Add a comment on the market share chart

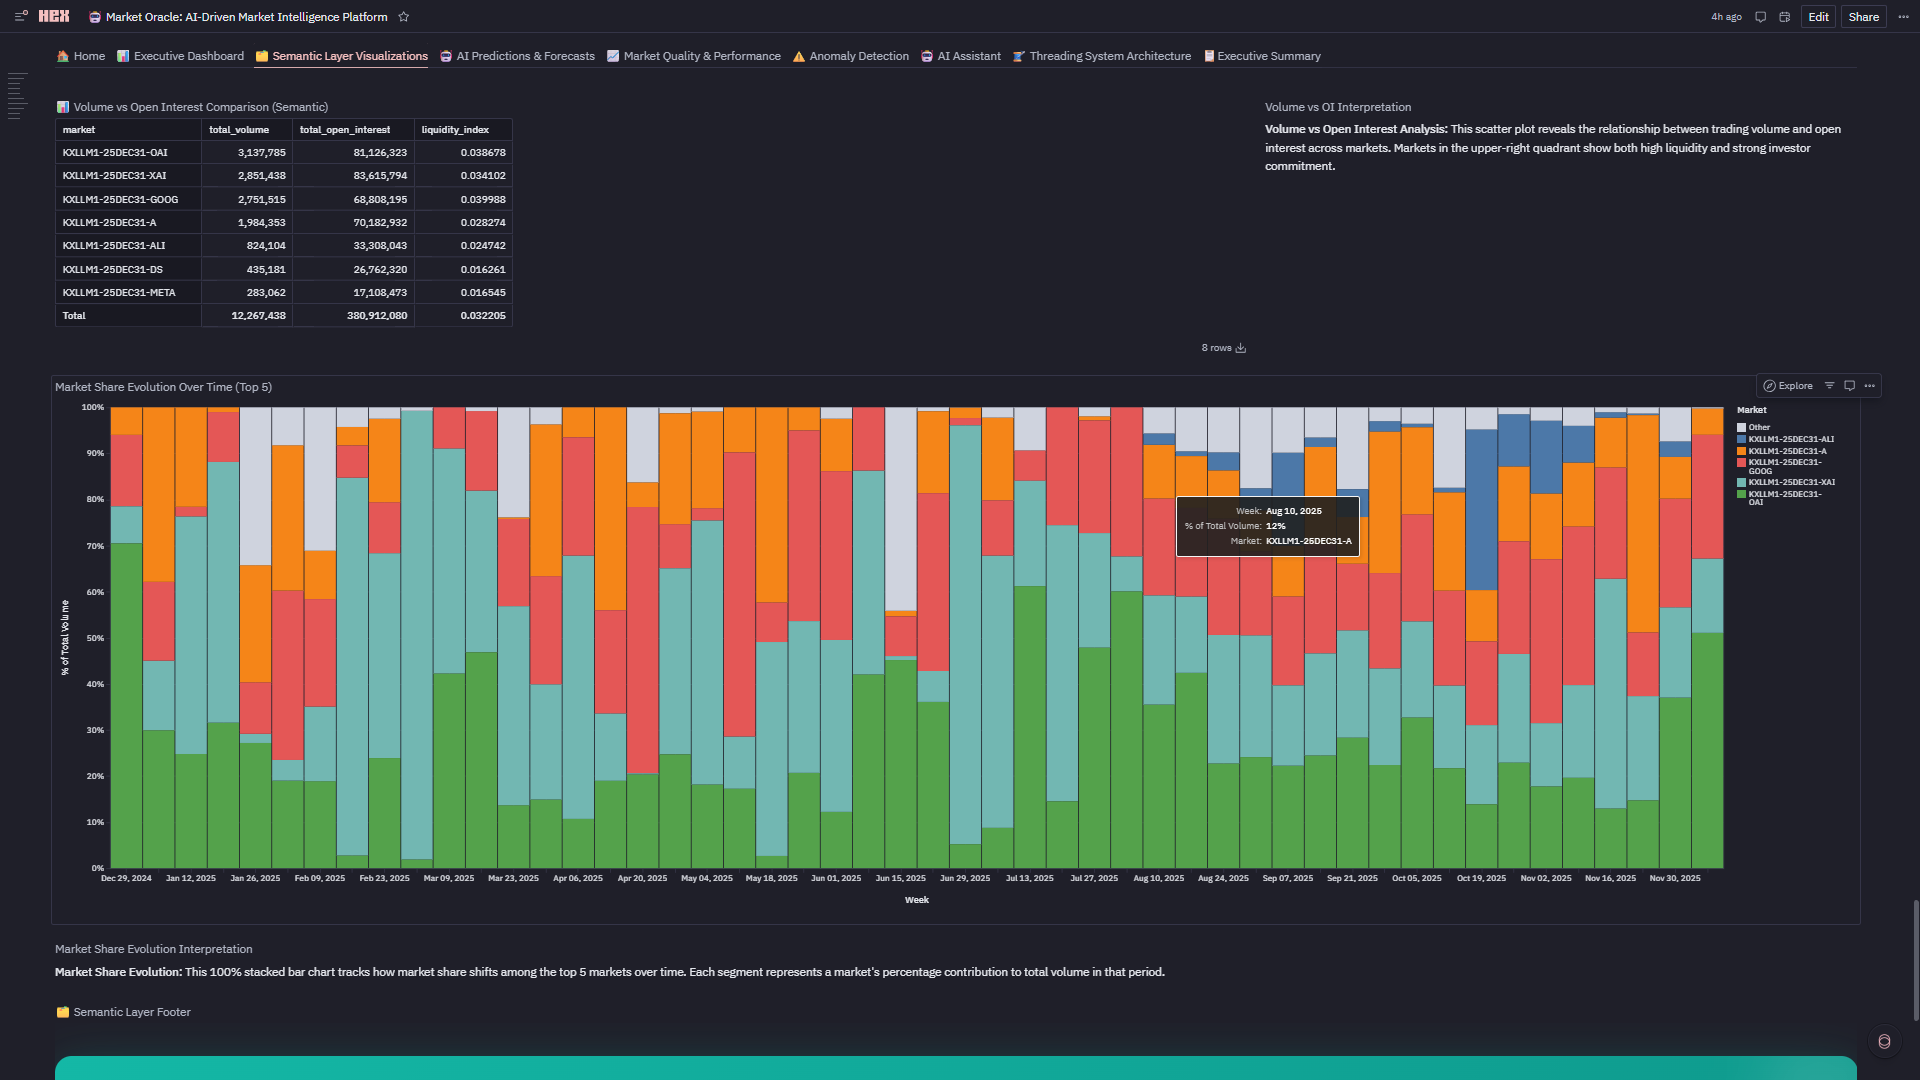(1850, 386)
